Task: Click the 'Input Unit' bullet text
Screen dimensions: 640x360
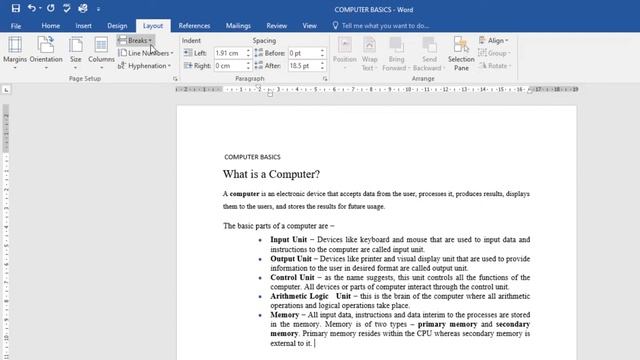Action: pyautogui.click(x=289, y=240)
